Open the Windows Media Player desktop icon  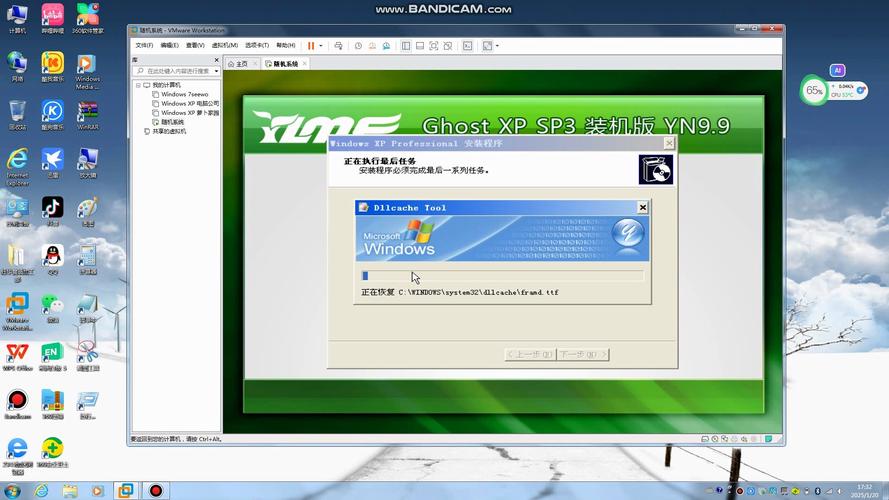(x=87, y=71)
